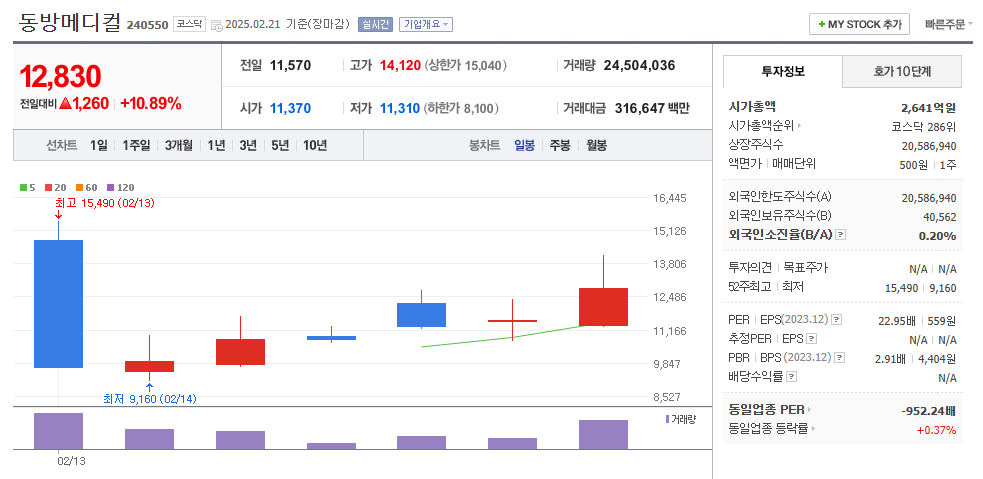Switch to the 호가10단계 tab
Viewport: 983px width, 479px height.
point(902,71)
